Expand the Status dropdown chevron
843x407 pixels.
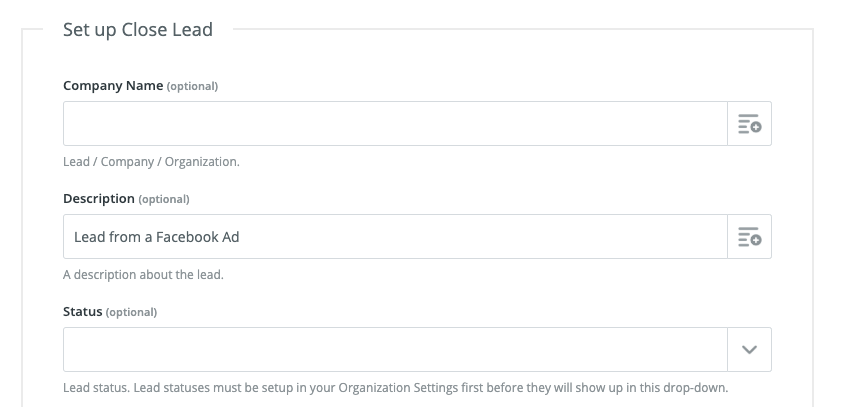click(749, 350)
